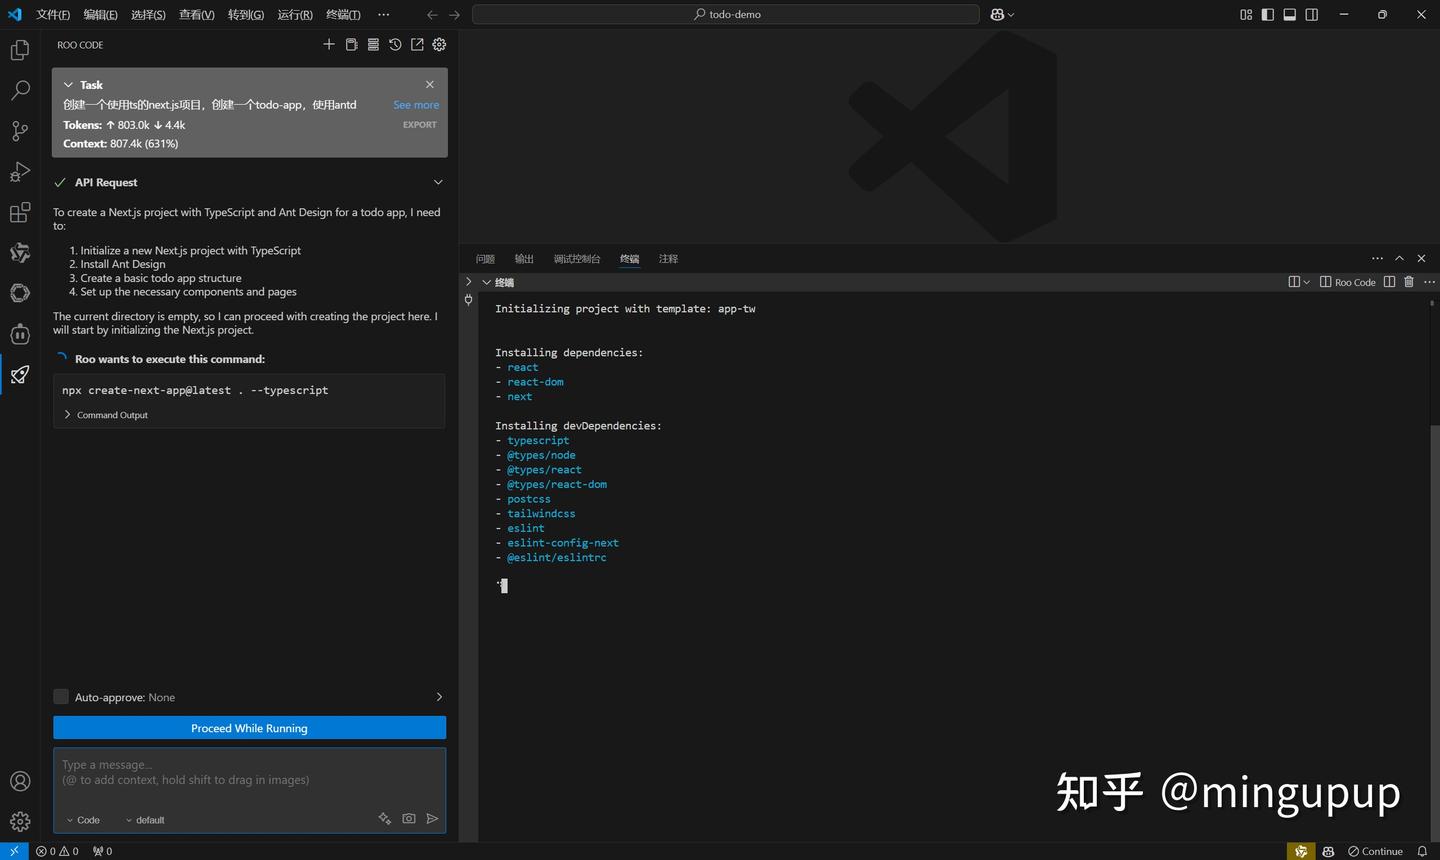Open Source Control in the activity bar
The width and height of the screenshot is (1440, 860).
click(19, 131)
